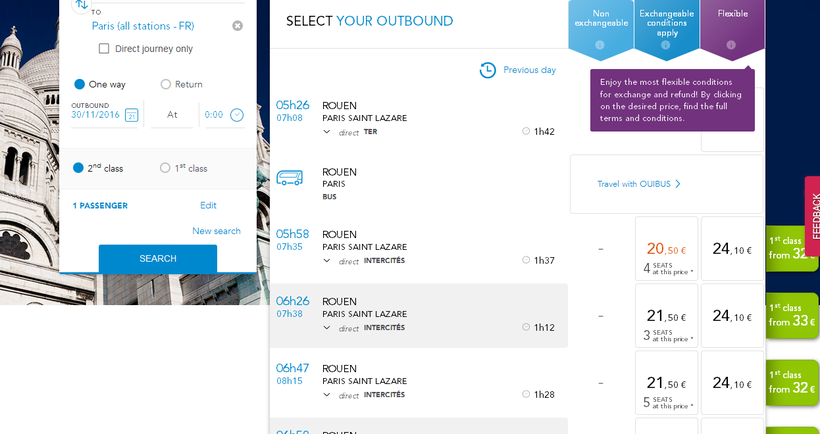Choose 1st class radio option
This screenshot has width=820, height=434.
pos(165,169)
